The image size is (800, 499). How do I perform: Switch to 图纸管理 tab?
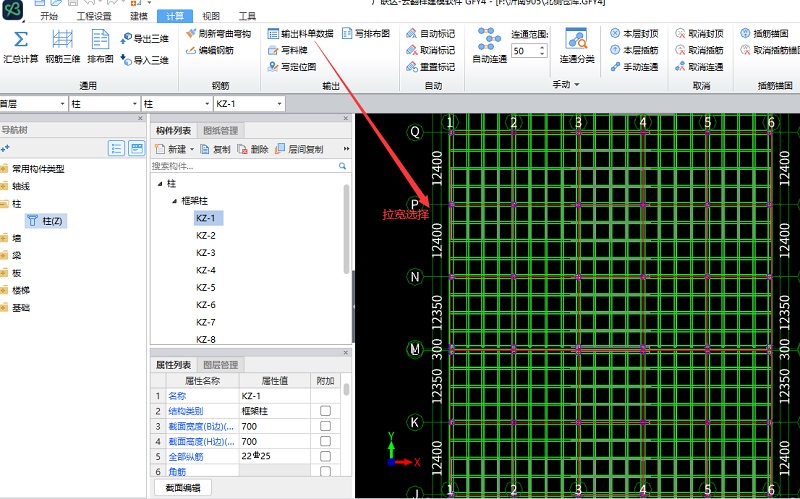tap(220, 131)
